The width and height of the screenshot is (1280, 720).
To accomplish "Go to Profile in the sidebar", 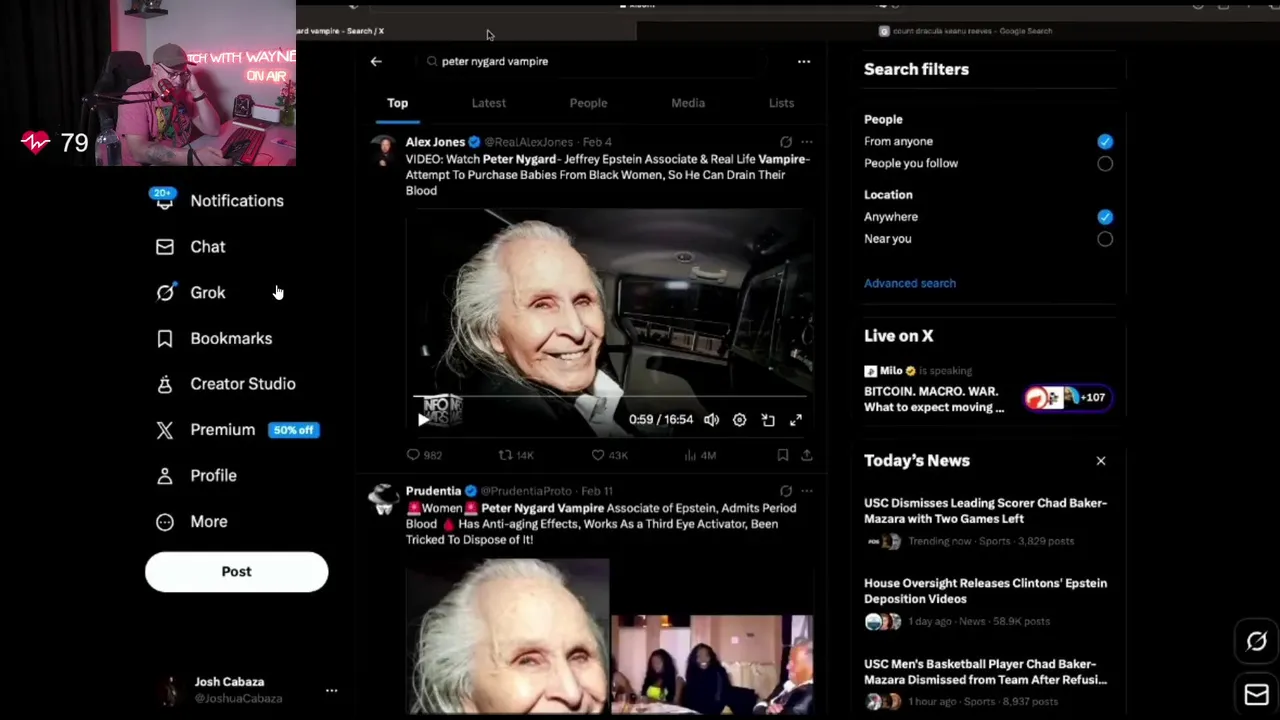I will coord(196,476).
